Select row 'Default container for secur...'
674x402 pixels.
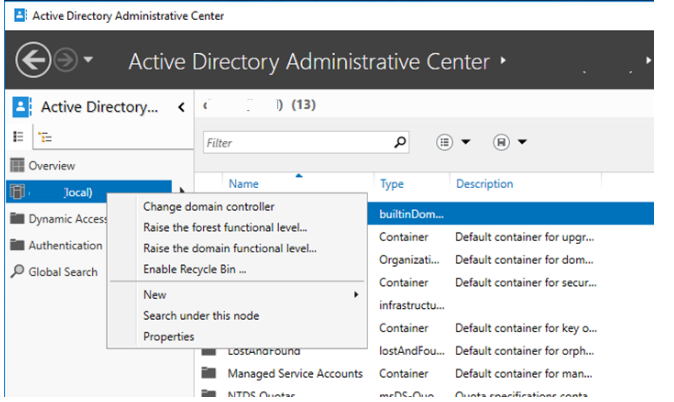526,282
